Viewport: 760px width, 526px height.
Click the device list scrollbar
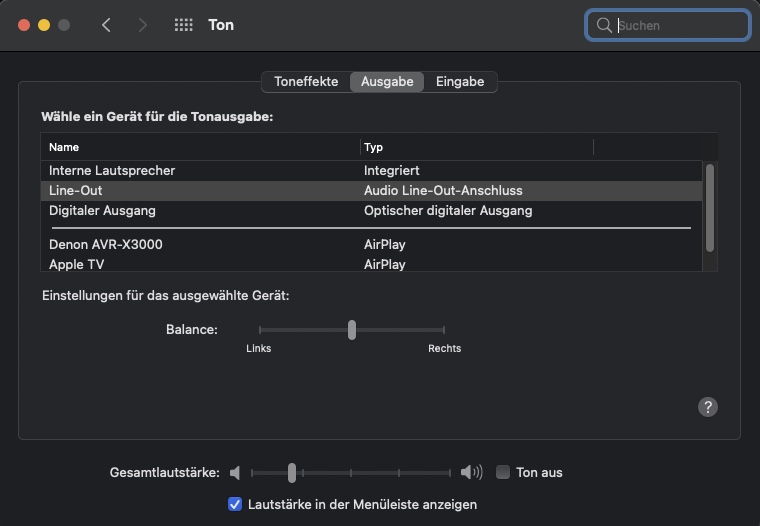pyautogui.click(x=710, y=207)
